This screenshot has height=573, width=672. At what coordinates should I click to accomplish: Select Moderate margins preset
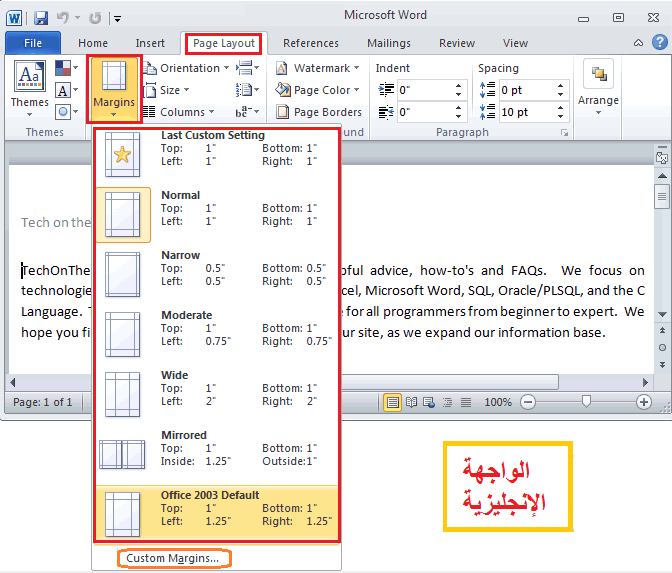pos(217,334)
